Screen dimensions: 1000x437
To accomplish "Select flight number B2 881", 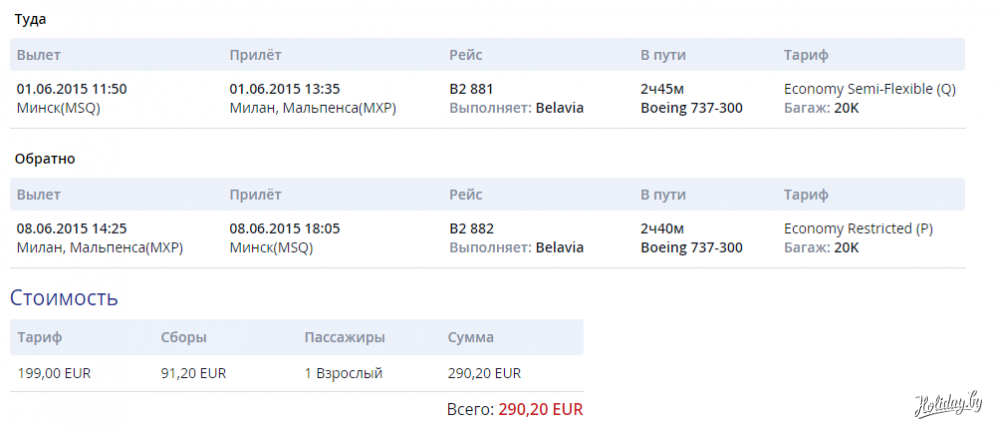I will (472, 89).
